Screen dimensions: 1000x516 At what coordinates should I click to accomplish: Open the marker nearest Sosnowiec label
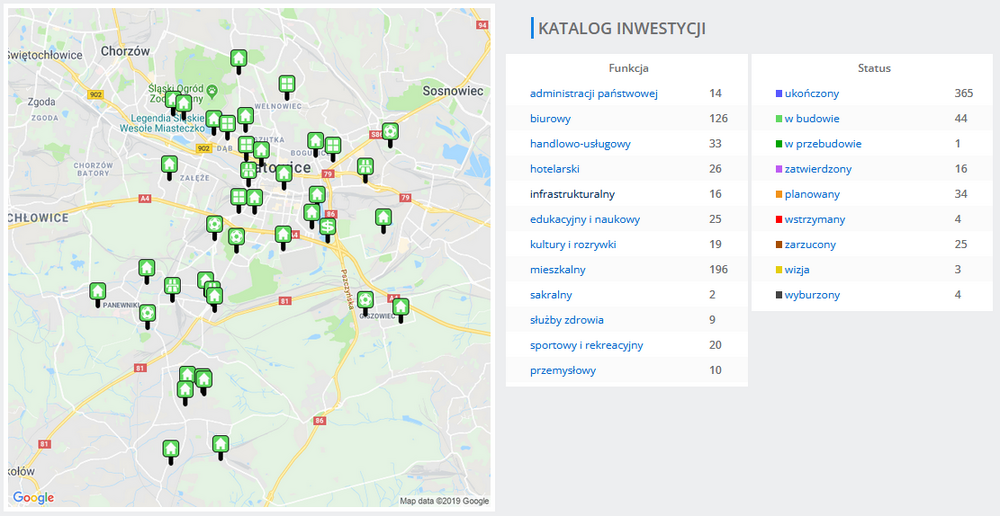click(x=390, y=131)
